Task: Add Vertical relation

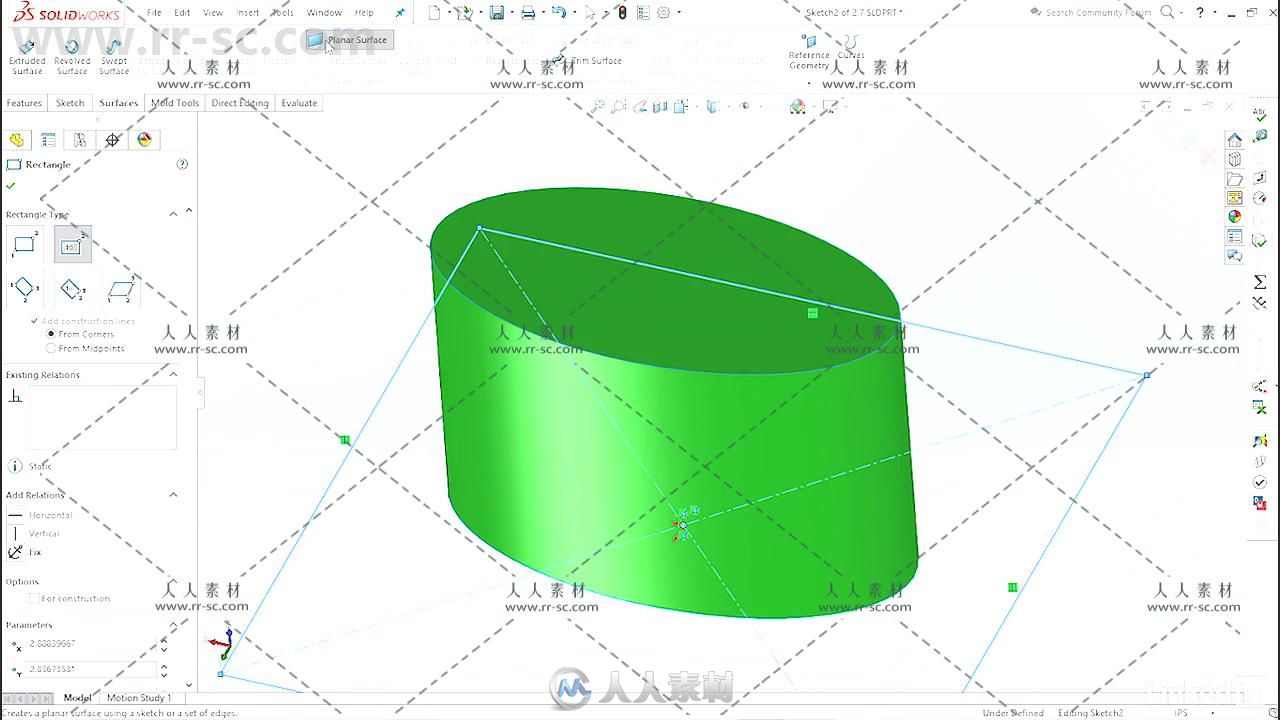Action: click(x=35, y=533)
